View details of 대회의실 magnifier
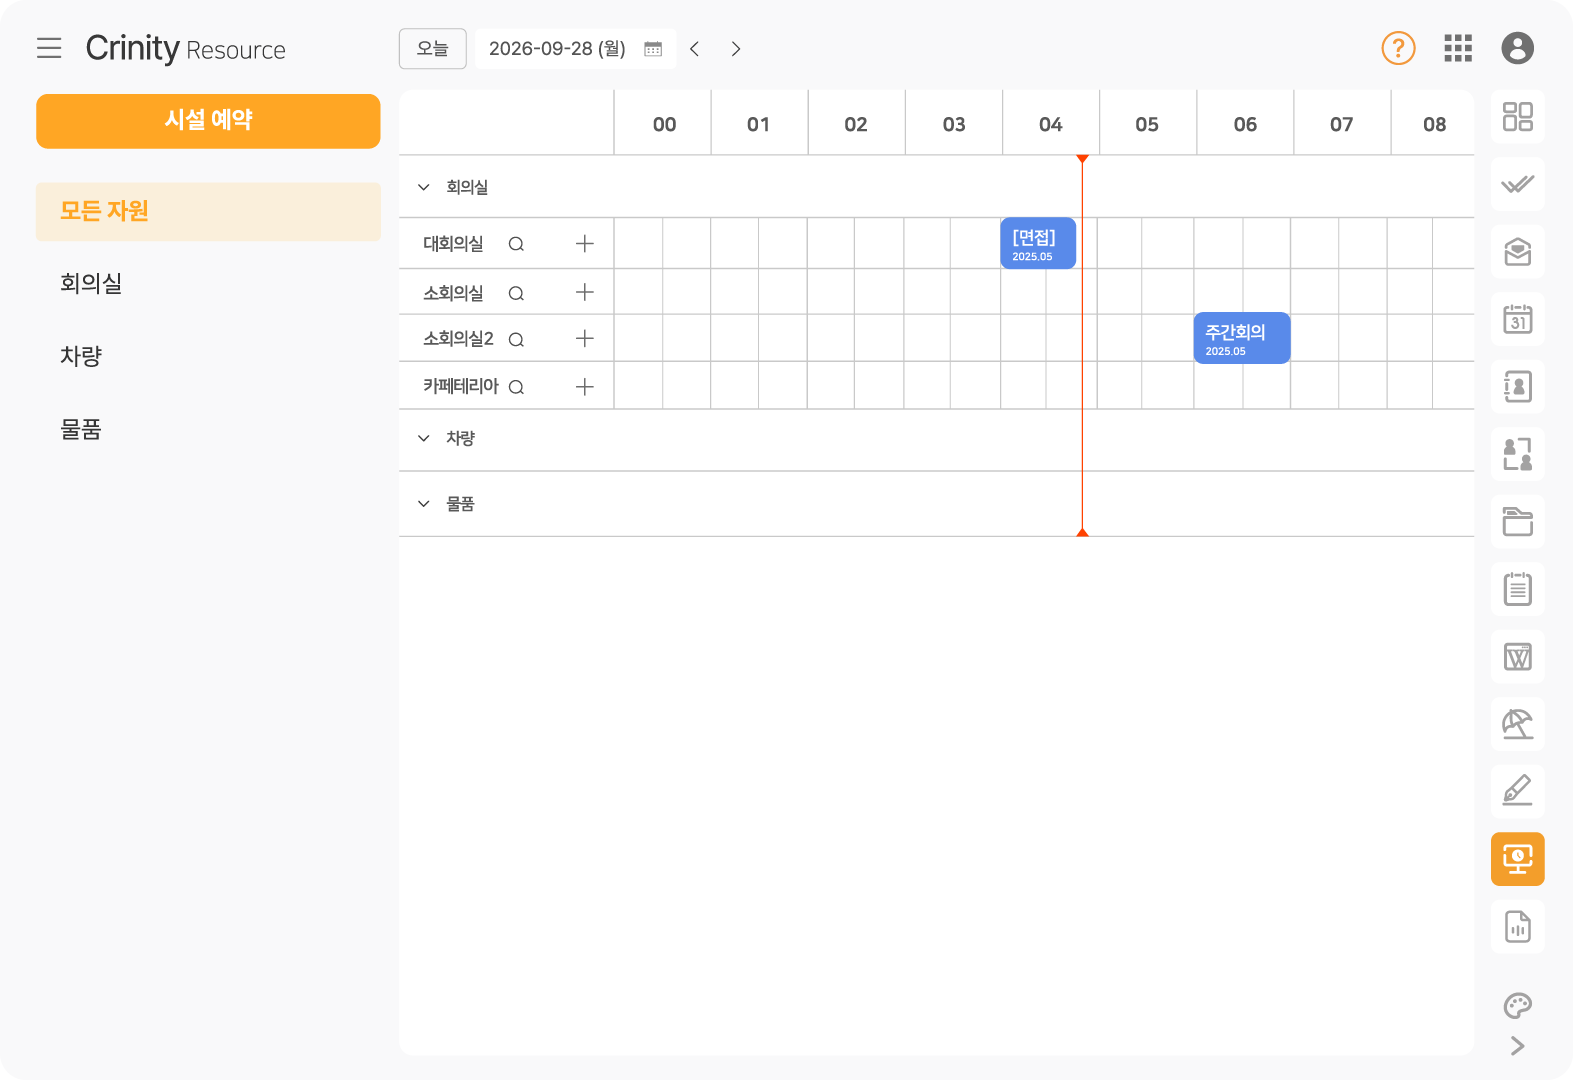This screenshot has height=1080, width=1573. (x=516, y=244)
